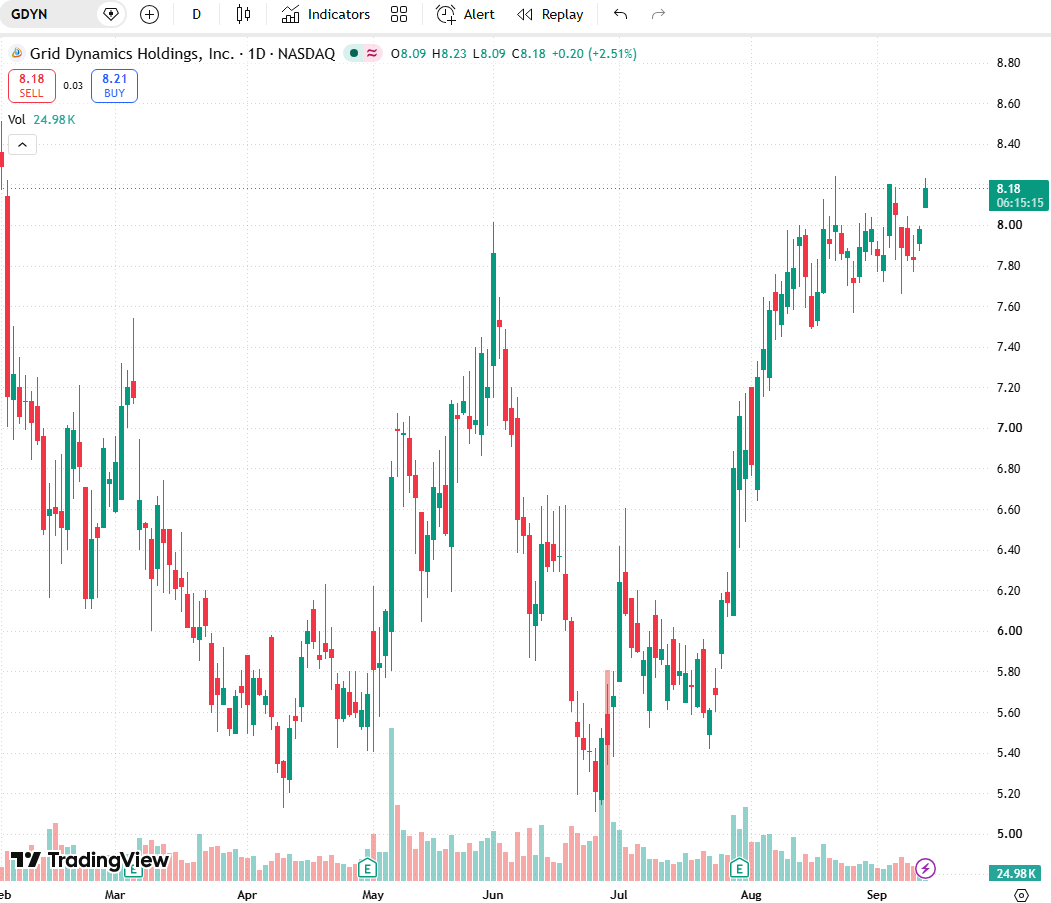Click the 0.03 spread value
The image size is (1051, 903).
click(73, 86)
